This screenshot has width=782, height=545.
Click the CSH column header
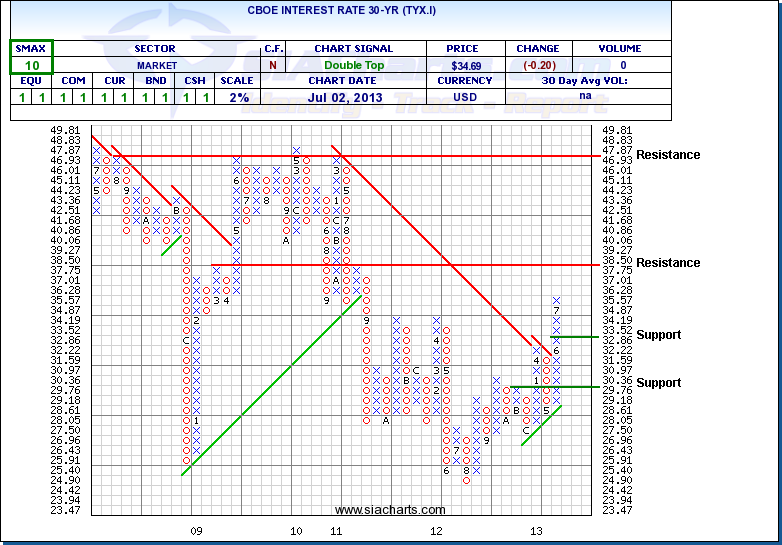[x=195, y=81]
